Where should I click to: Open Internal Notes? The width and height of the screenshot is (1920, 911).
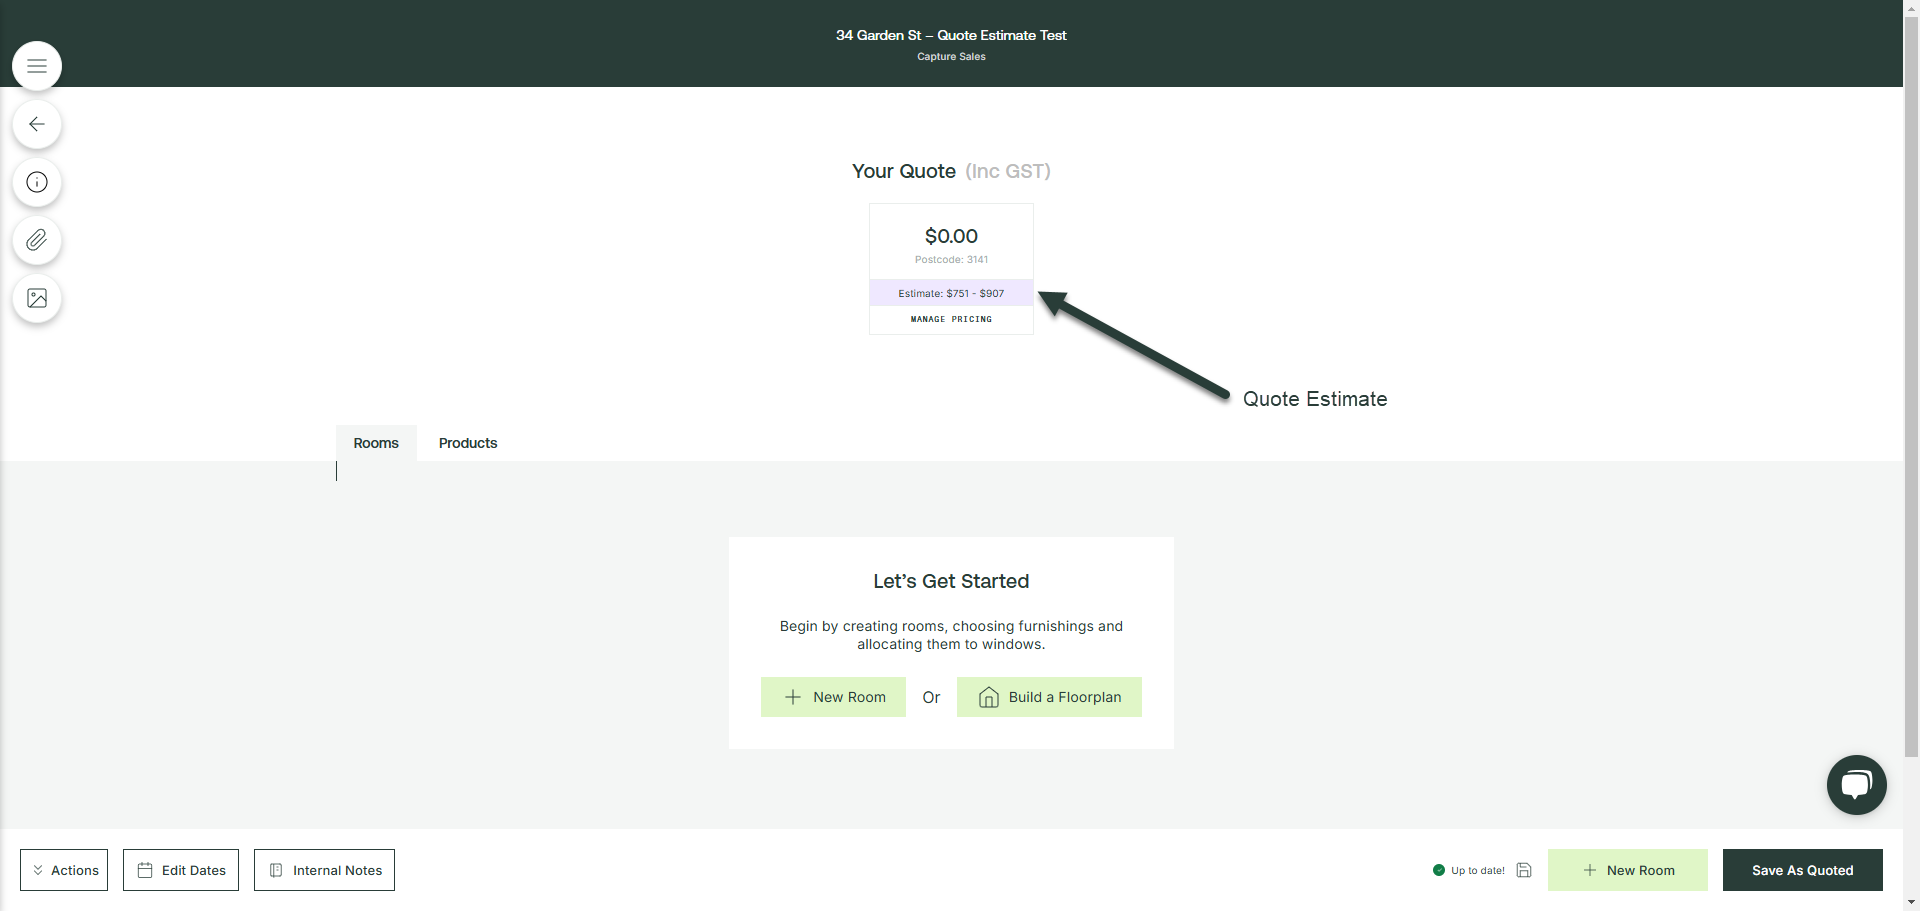coord(324,870)
